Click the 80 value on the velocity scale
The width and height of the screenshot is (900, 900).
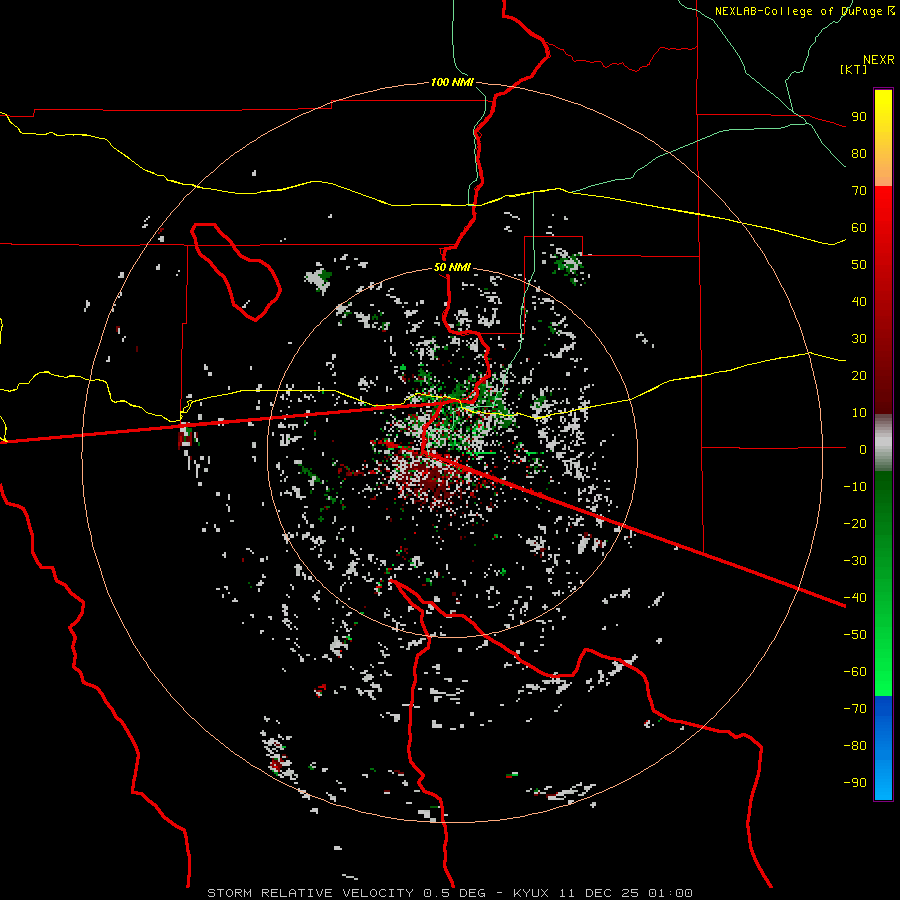click(x=859, y=154)
